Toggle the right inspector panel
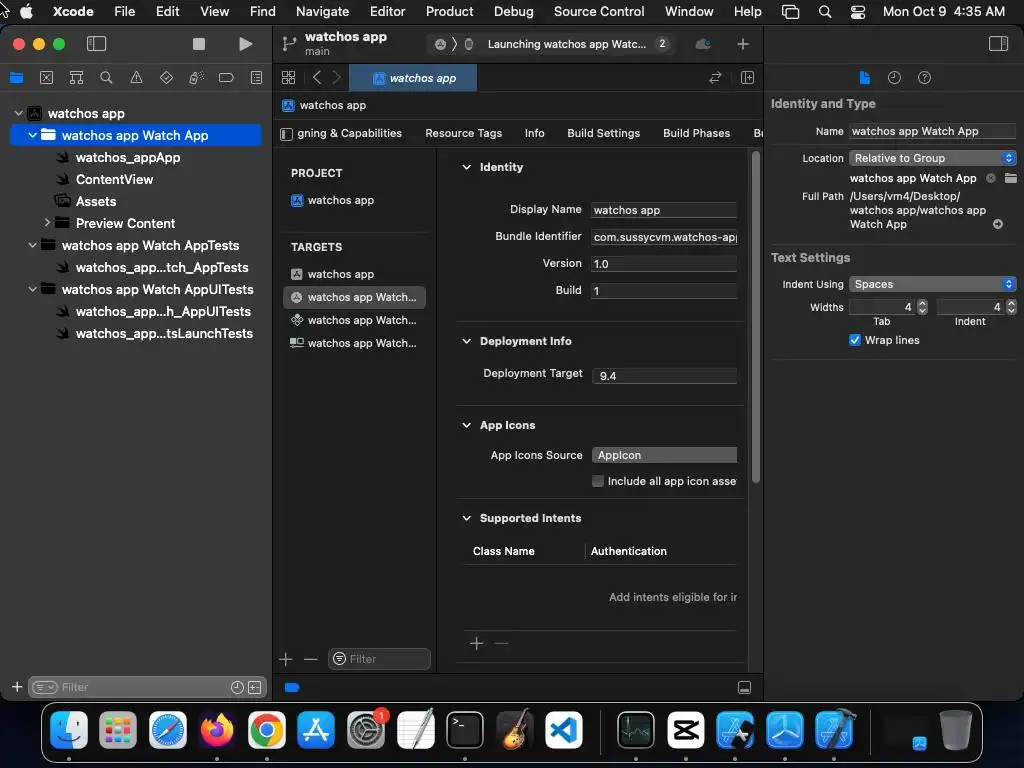This screenshot has height=768, width=1024. pyautogui.click(x=998, y=44)
